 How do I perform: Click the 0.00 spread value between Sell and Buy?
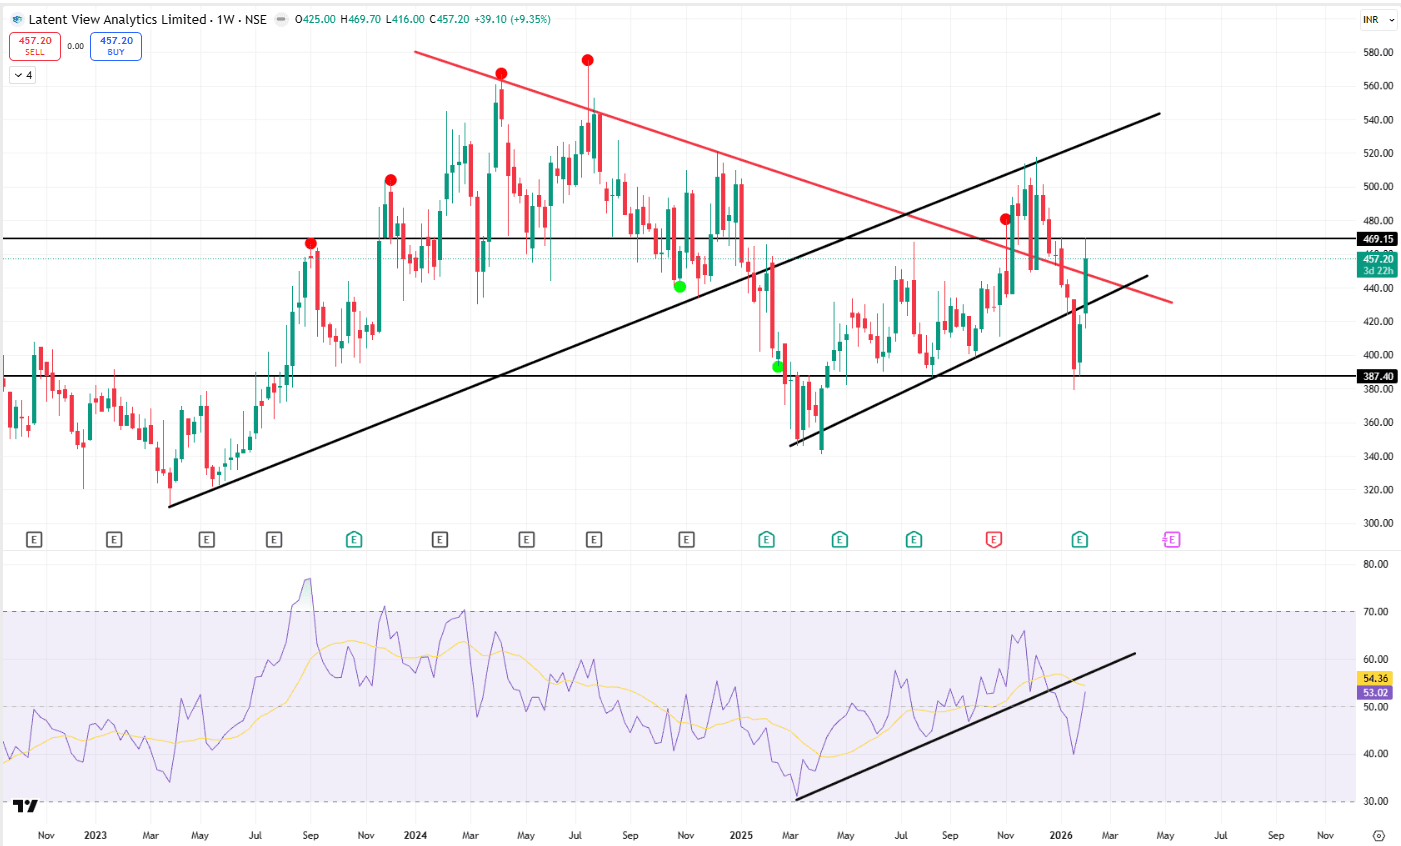[x=76, y=46]
